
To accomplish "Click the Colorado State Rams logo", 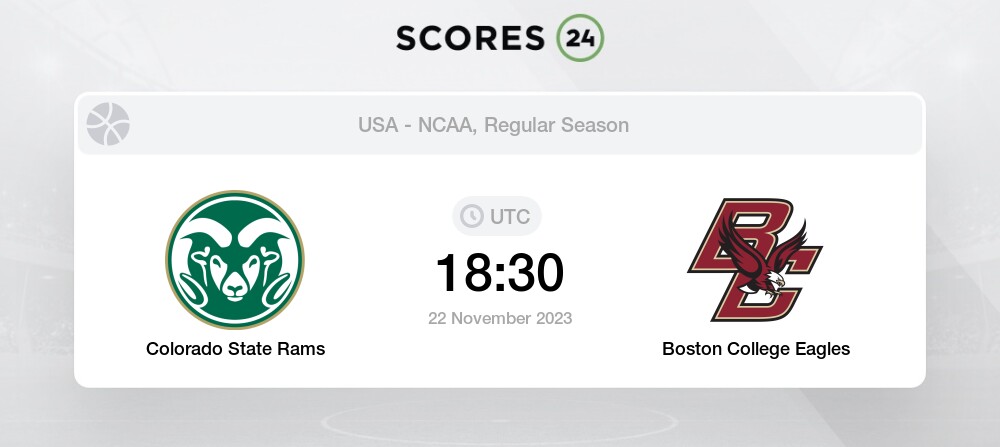I will pos(235,260).
